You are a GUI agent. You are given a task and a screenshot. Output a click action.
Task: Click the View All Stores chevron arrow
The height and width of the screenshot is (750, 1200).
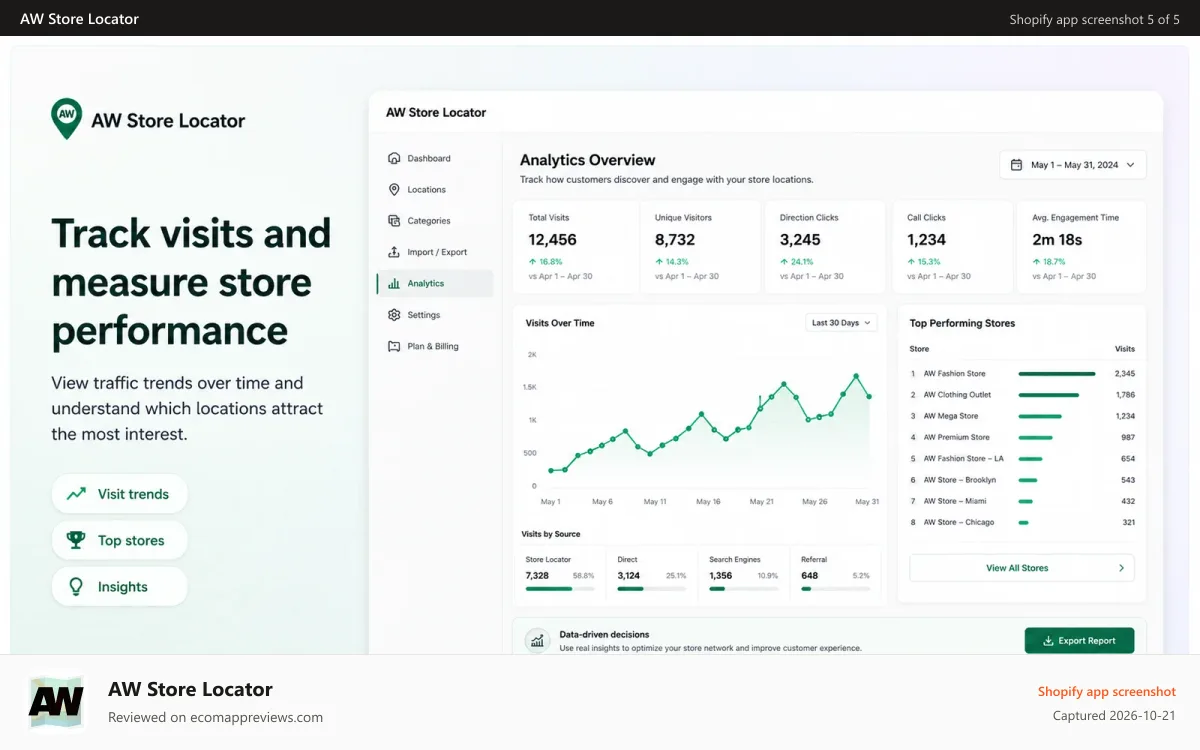[1121, 568]
